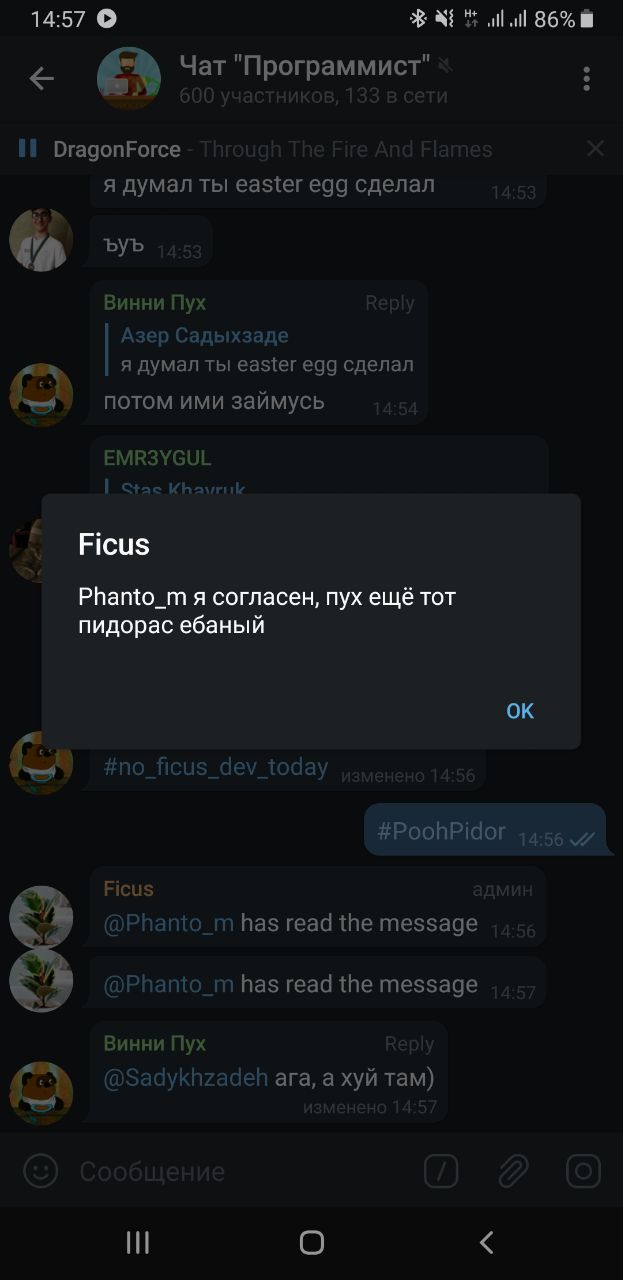Image resolution: width=623 pixels, height=1280 pixels.
Task: Attach a file with paperclip icon
Action: coord(513,1170)
